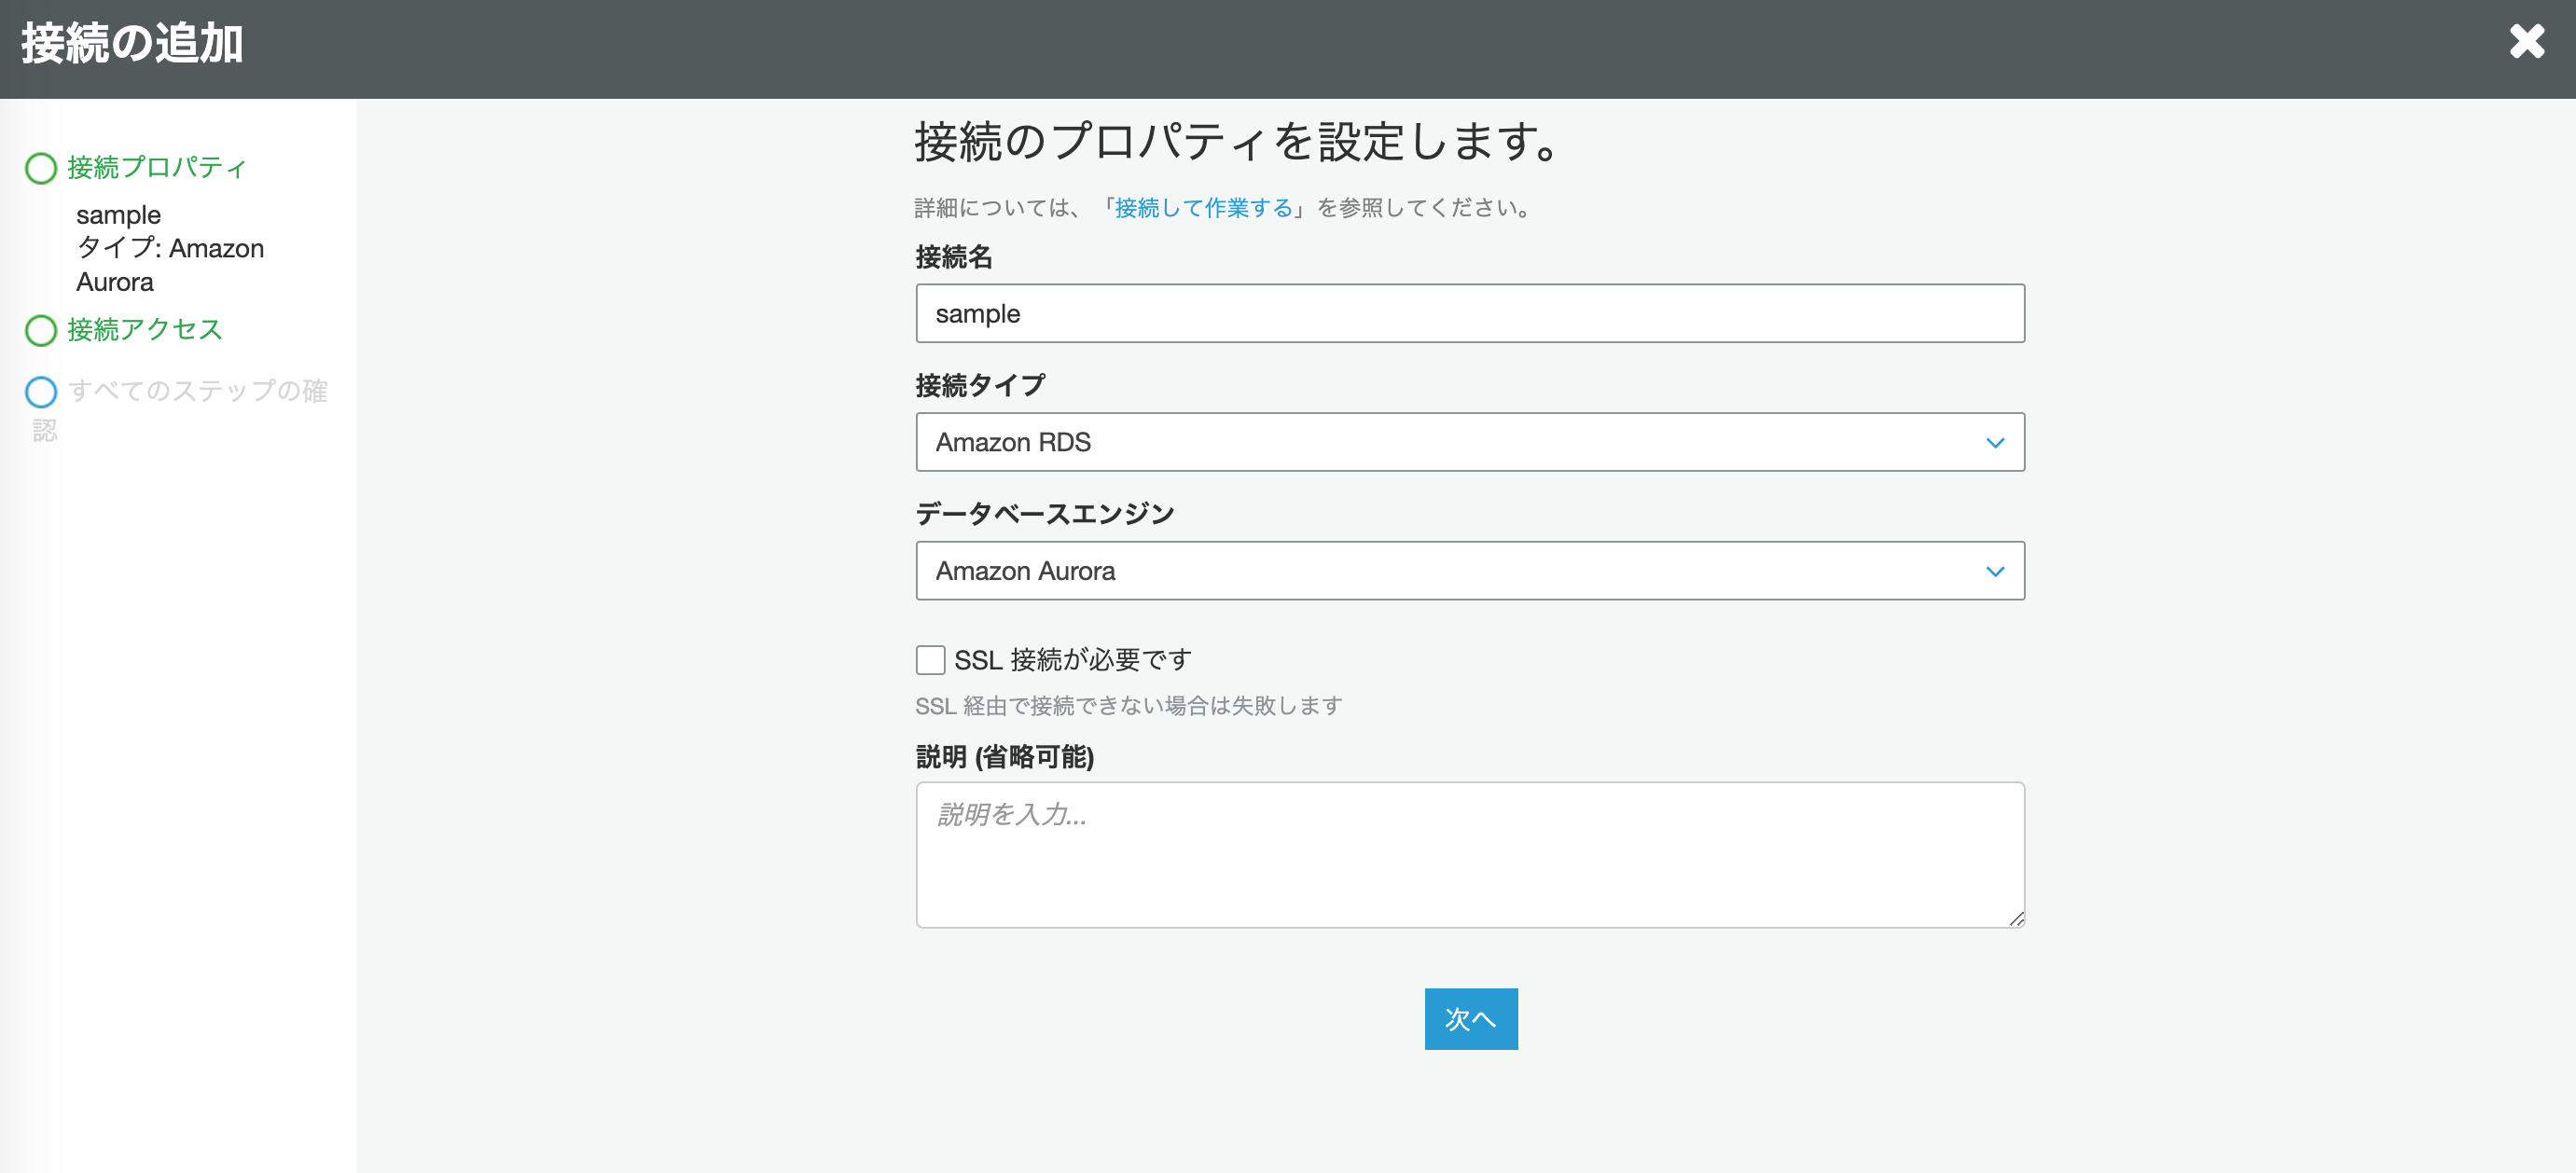Go to the 接続プロパティ step

tap(157, 167)
